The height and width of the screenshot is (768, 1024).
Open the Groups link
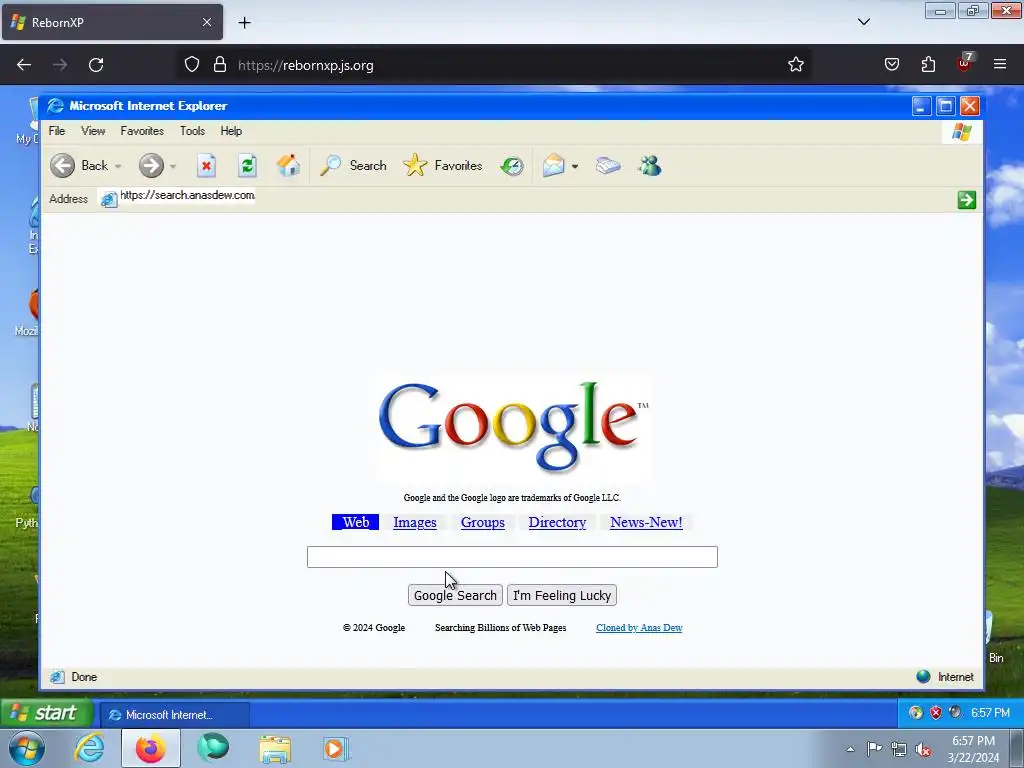pyautogui.click(x=483, y=522)
